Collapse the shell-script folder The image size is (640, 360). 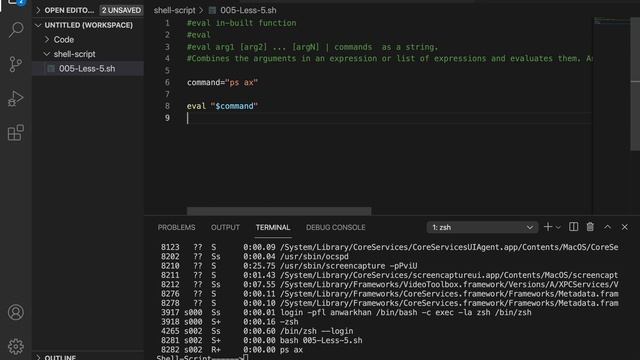tap(74, 54)
